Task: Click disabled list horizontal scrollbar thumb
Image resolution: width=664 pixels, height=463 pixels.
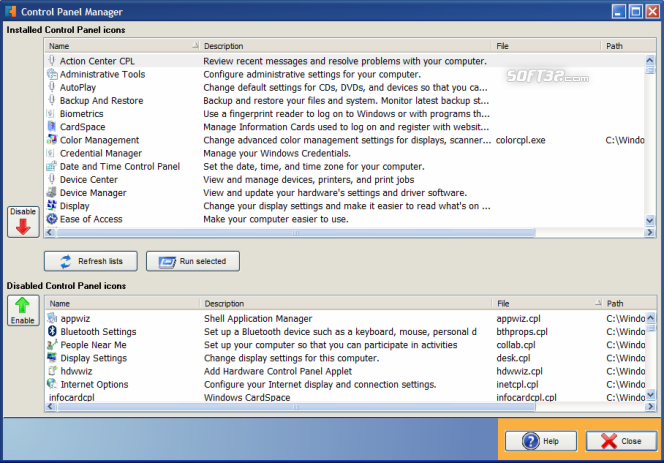Action: coord(296,407)
